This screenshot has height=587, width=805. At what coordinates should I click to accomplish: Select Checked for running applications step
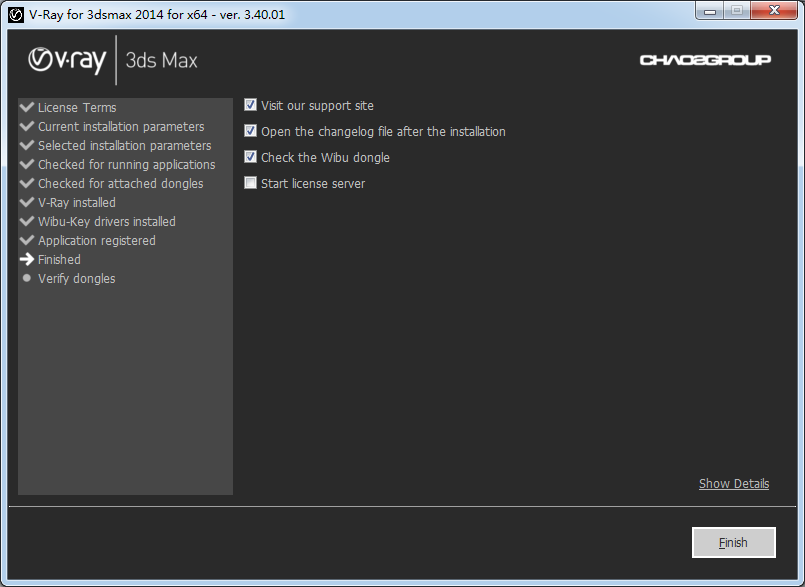tap(126, 164)
